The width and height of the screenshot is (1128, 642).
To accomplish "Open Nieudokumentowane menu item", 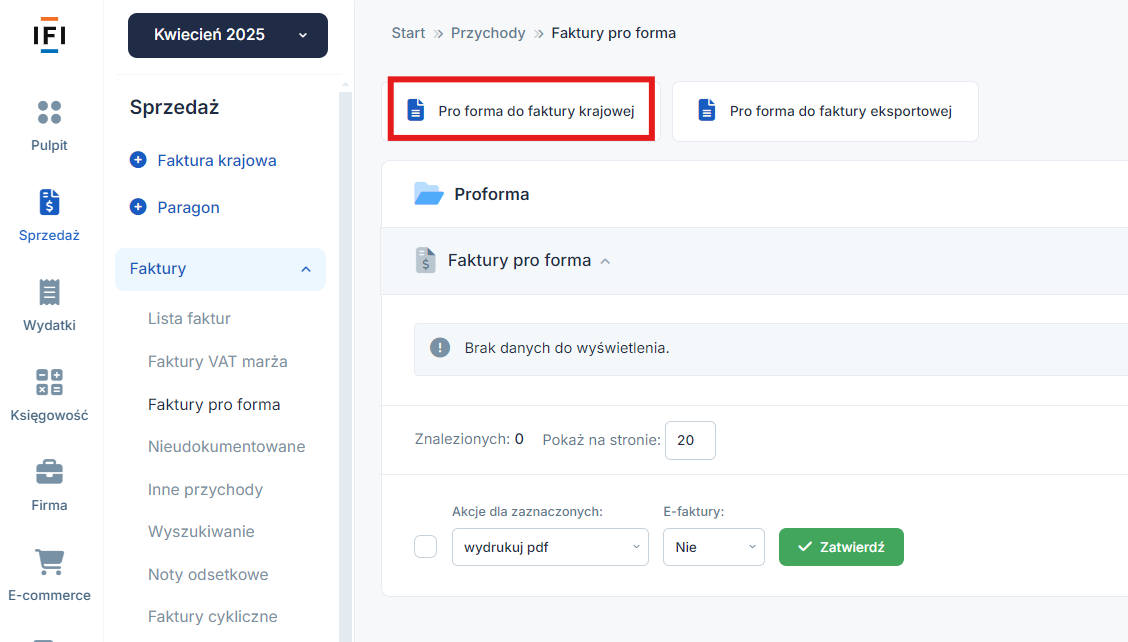I will point(227,446).
